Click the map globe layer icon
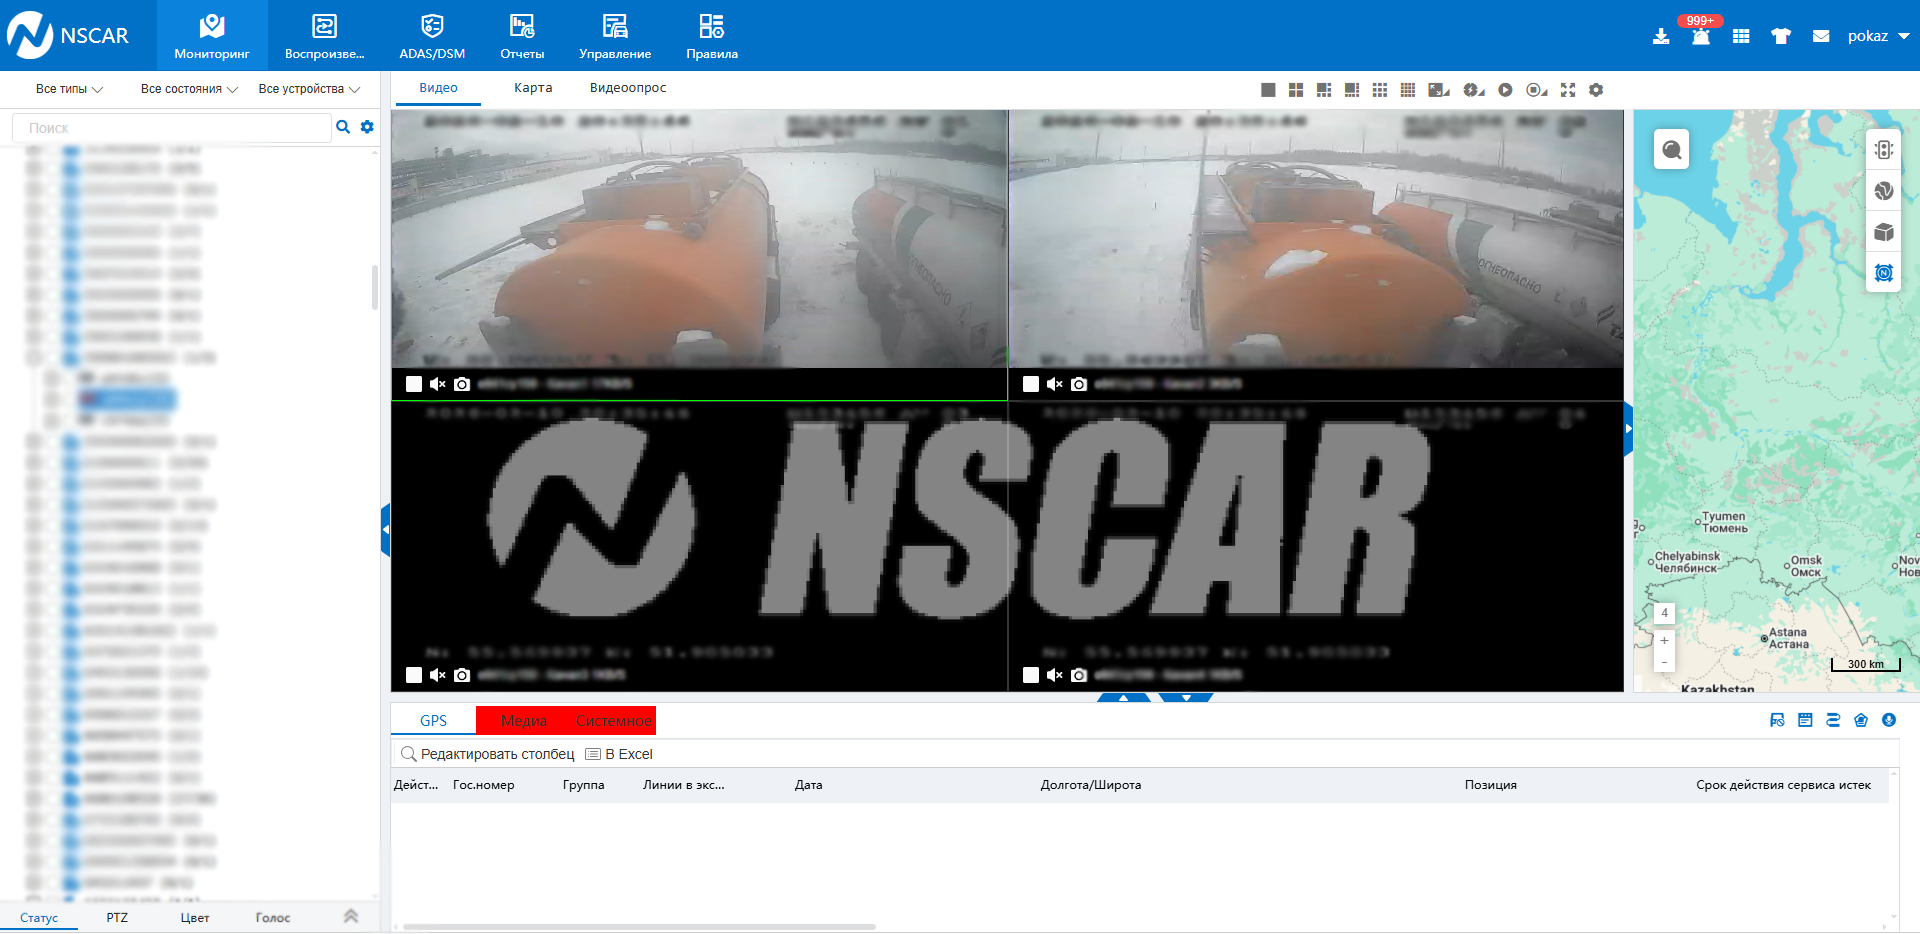The width and height of the screenshot is (1920, 934). tap(1884, 191)
